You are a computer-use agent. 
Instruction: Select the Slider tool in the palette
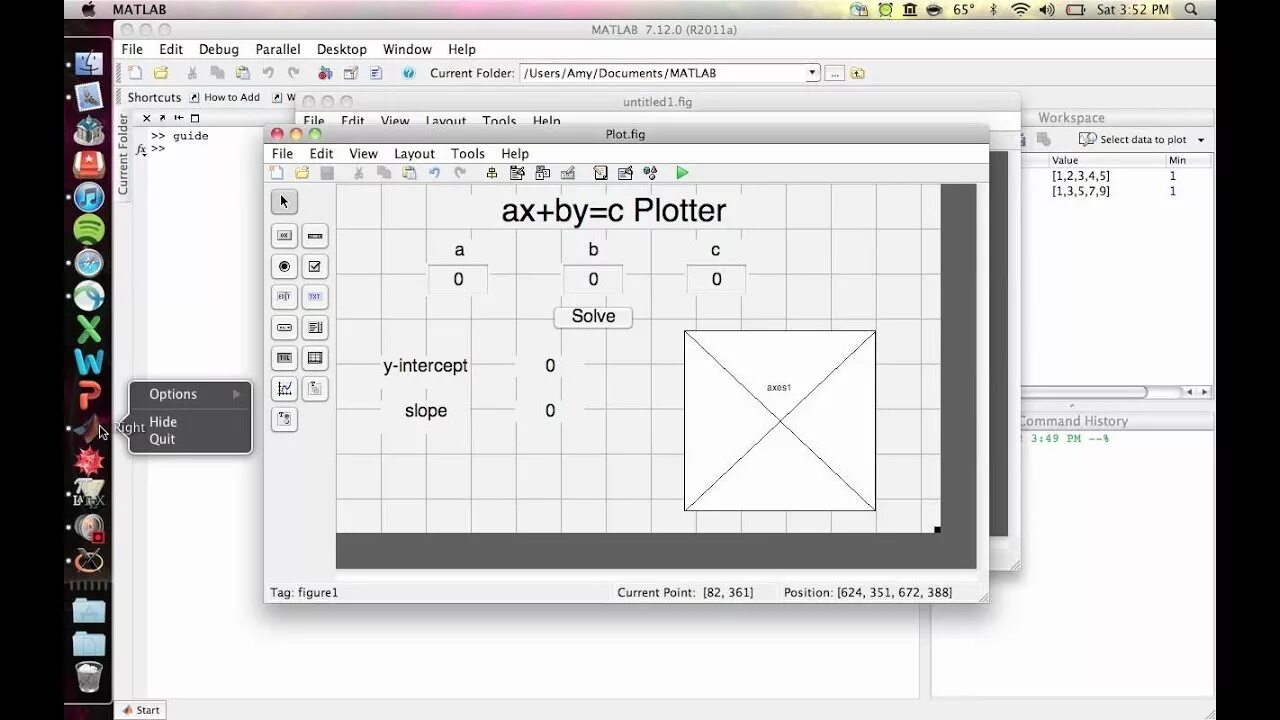(x=315, y=236)
